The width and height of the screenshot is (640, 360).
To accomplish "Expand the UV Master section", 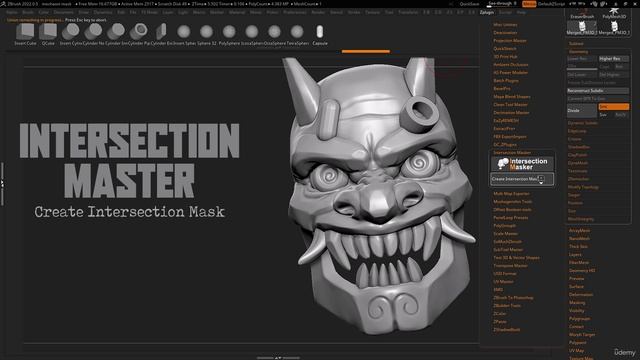I will (503, 282).
